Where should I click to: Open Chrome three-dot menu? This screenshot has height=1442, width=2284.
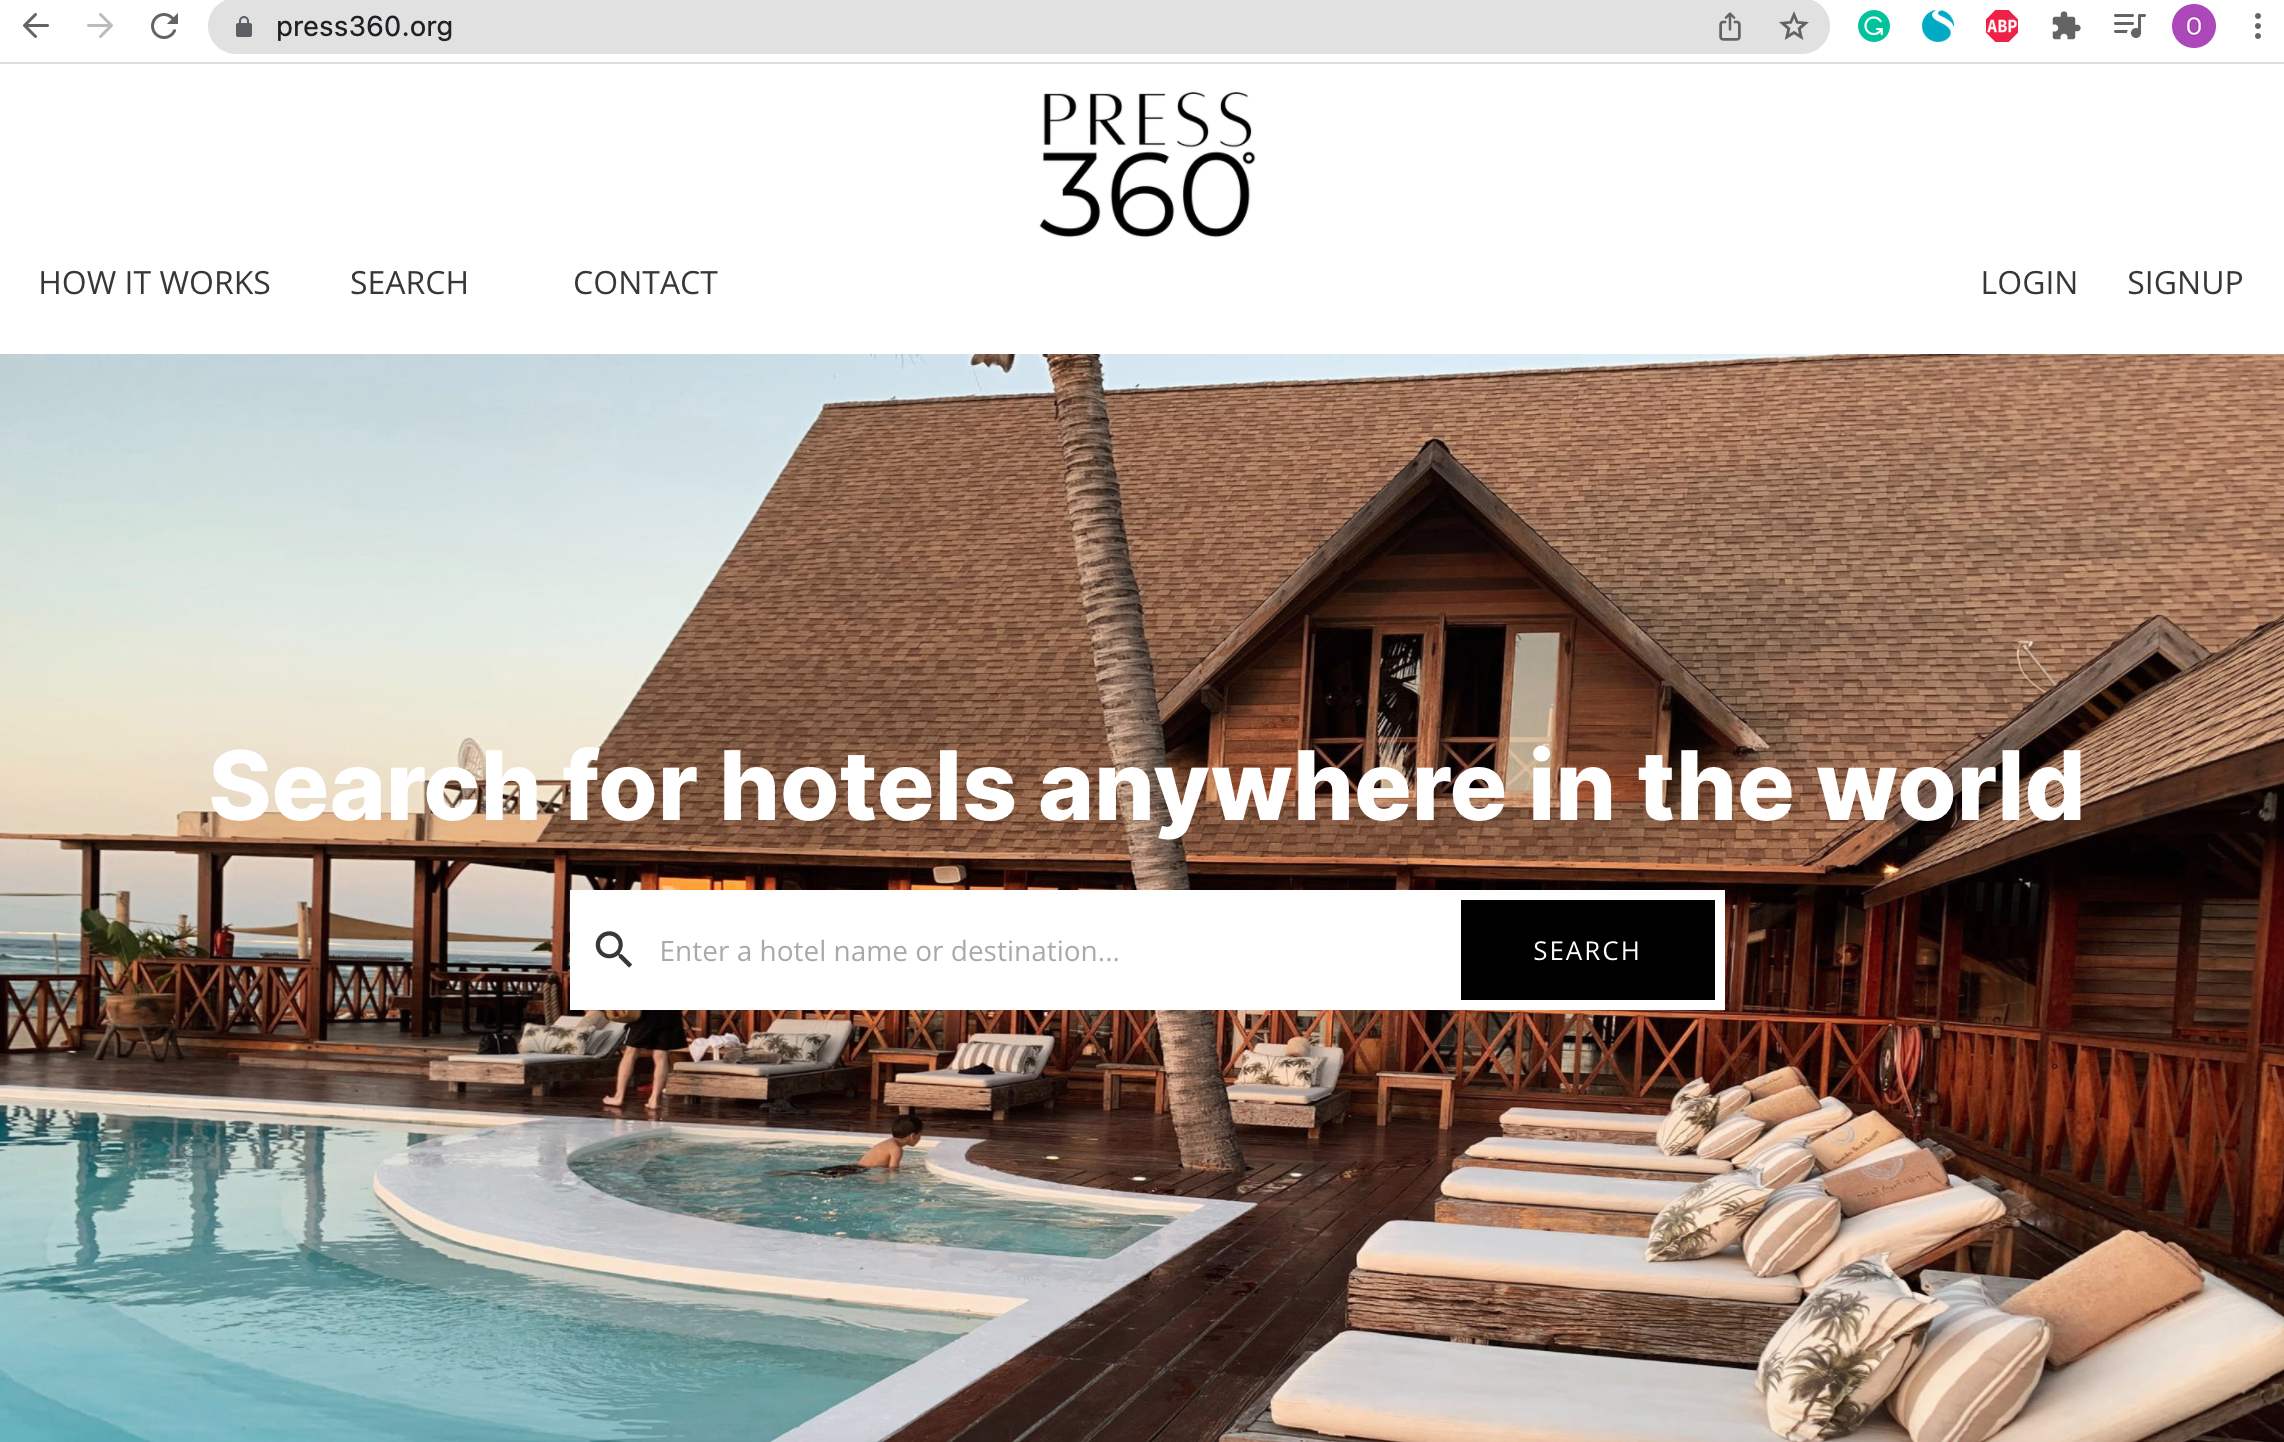click(x=2258, y=26)
